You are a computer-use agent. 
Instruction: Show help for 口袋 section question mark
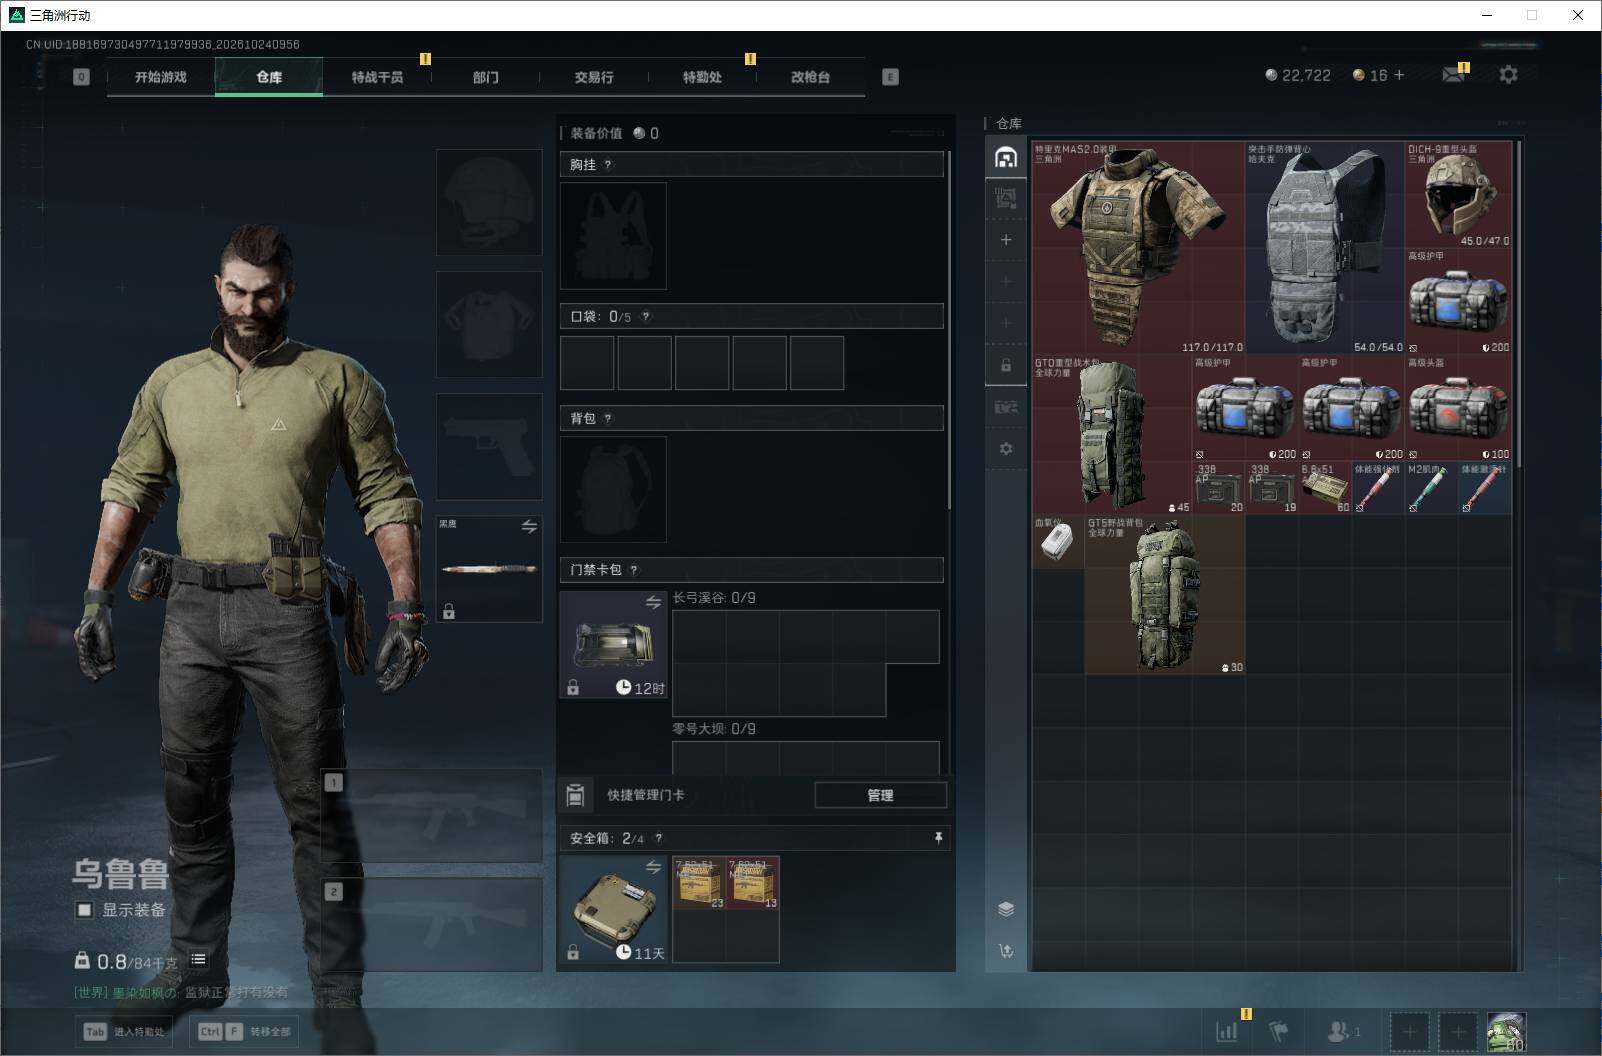645,317
